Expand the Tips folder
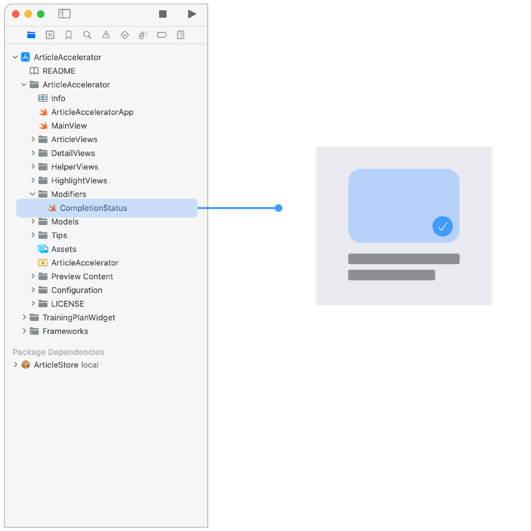Image resolution: width=531 pixels, height=531 pixels. (33, 235)
